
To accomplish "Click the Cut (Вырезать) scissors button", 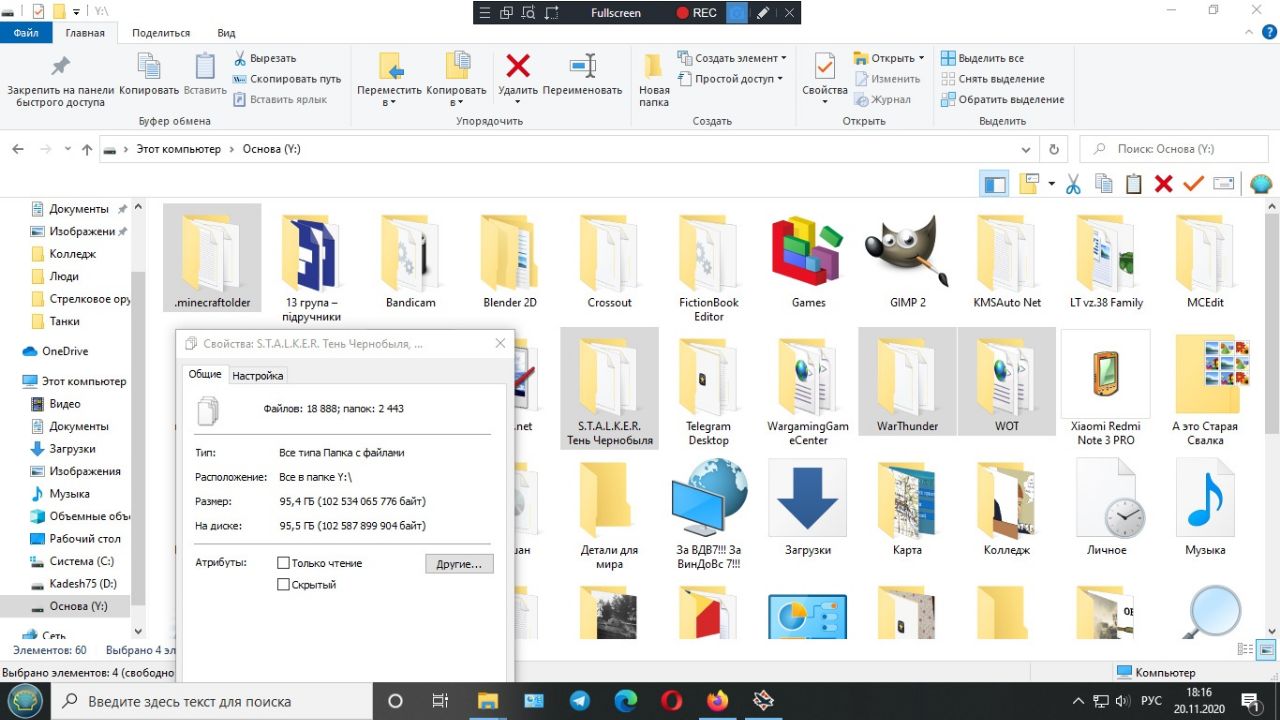I will click(x=264, y=58).
